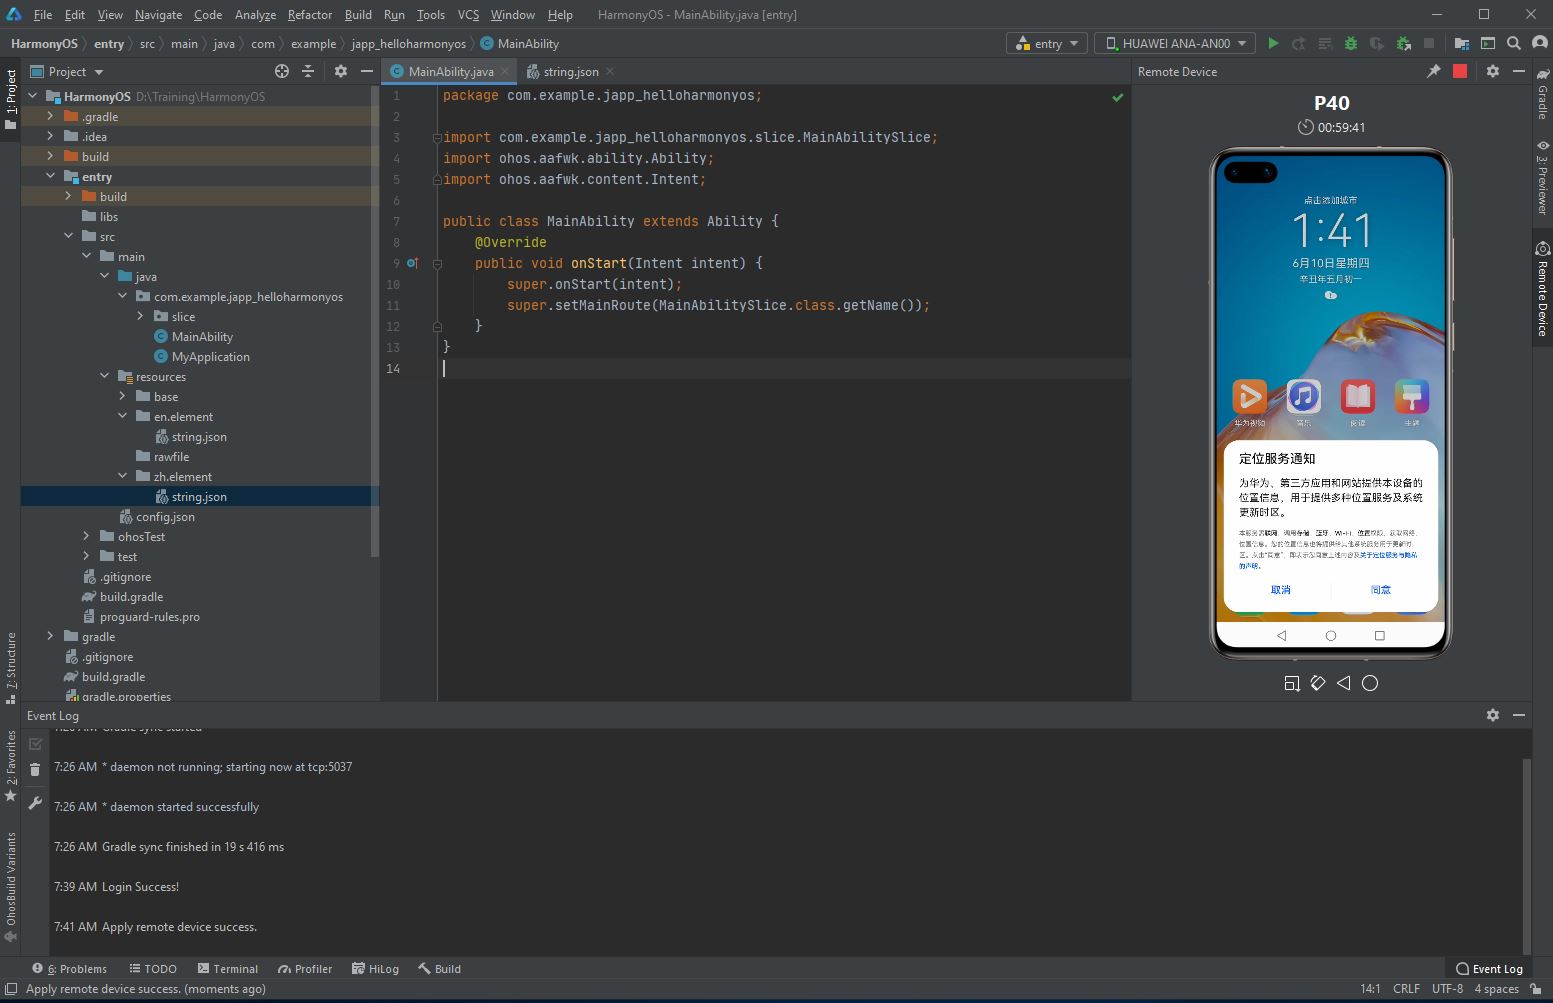Open the HUAWEI ANA-AN00 device dropdown
Screen dimensions: 1553x1003
tap(1175, 44)
